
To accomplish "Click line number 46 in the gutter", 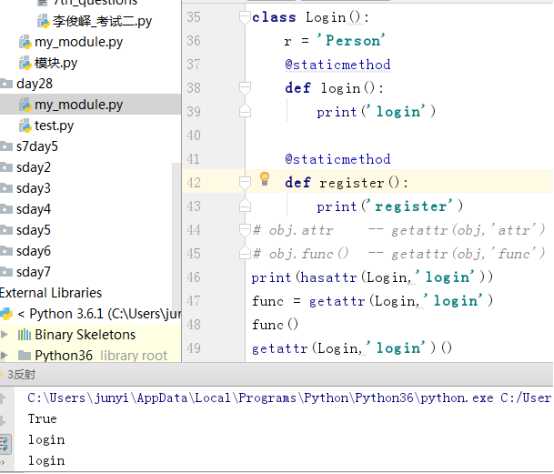I will [x=193, y=277].
